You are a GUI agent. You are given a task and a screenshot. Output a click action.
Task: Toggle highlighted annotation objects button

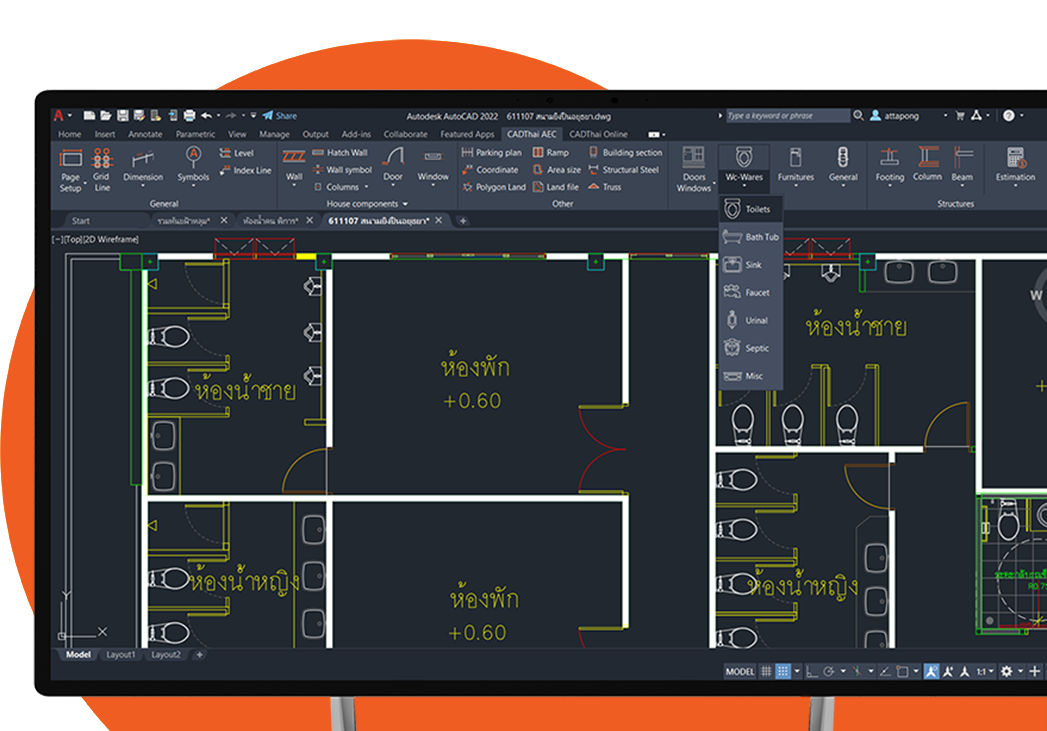931,672
